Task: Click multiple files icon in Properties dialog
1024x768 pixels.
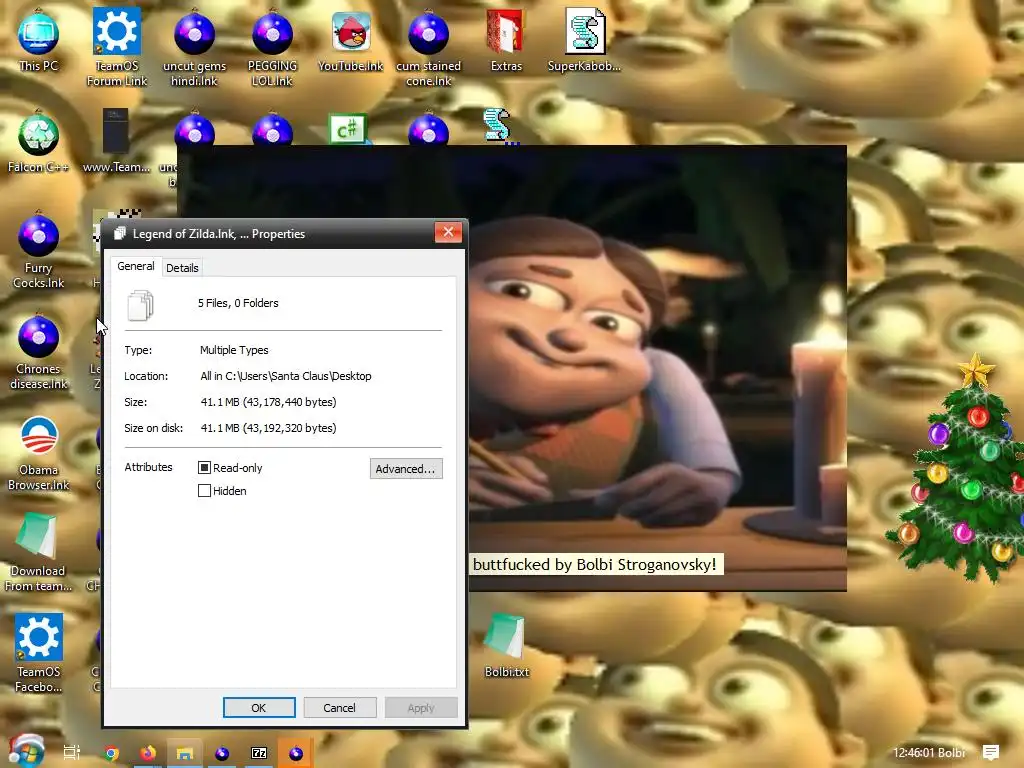Action: [x=140, y=305]
